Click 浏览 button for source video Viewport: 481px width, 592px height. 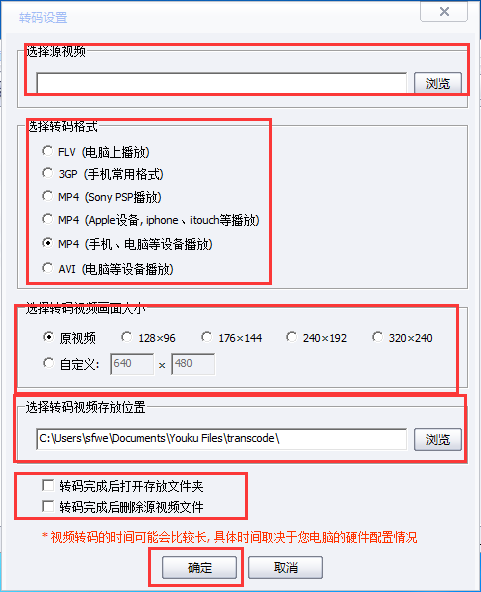click(x=438, y=83)
